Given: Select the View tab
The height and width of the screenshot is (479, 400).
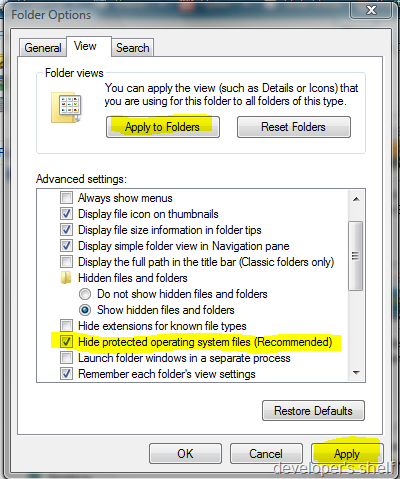Looking at the screenshot, I should coord(89,46).
